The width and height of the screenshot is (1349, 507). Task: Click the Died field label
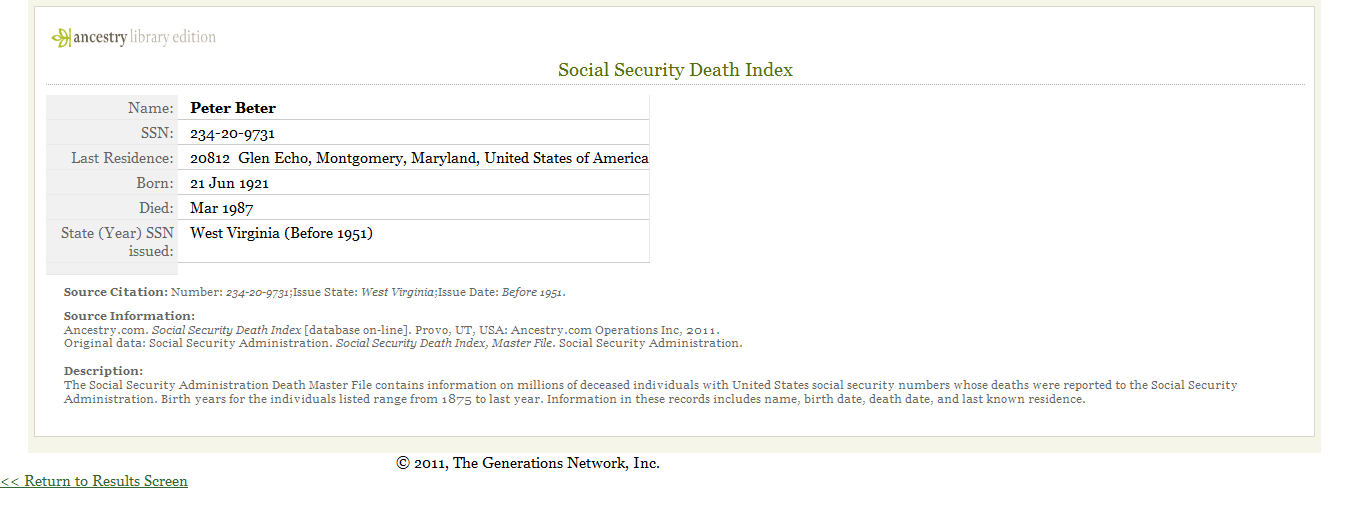(x=156, y=208)
